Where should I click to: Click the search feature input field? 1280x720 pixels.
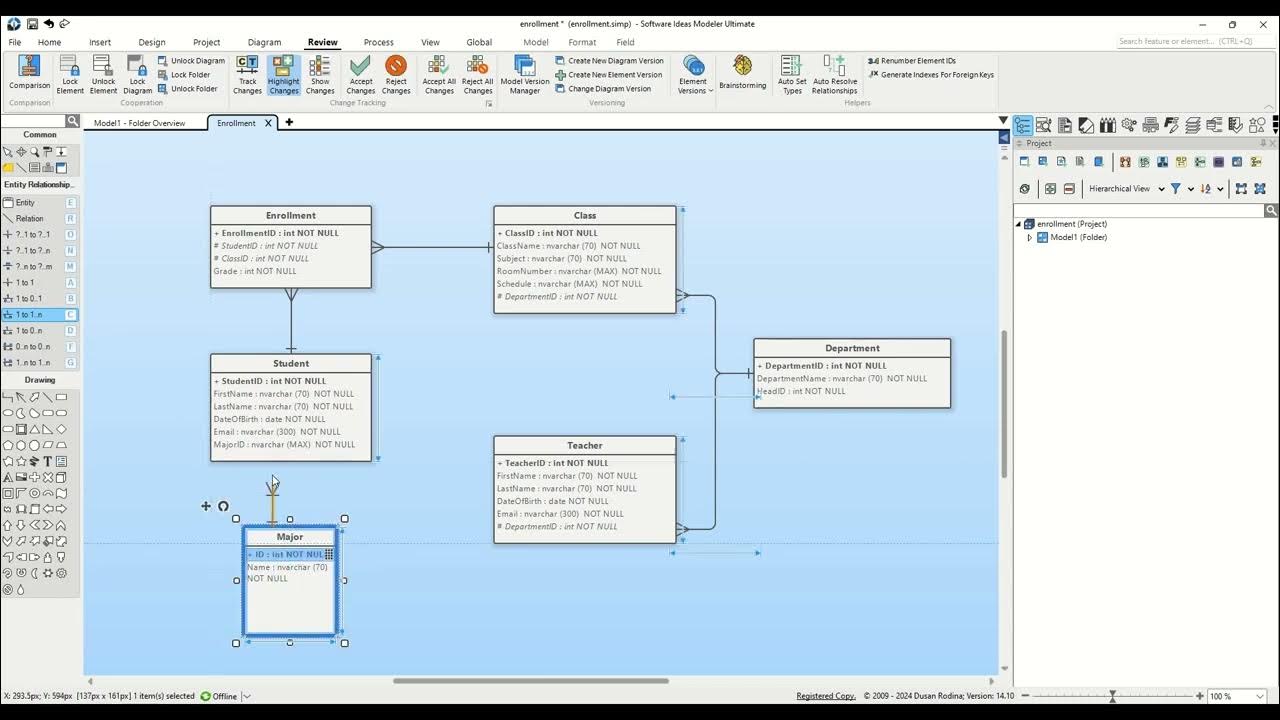click(x=1190, y=41)
